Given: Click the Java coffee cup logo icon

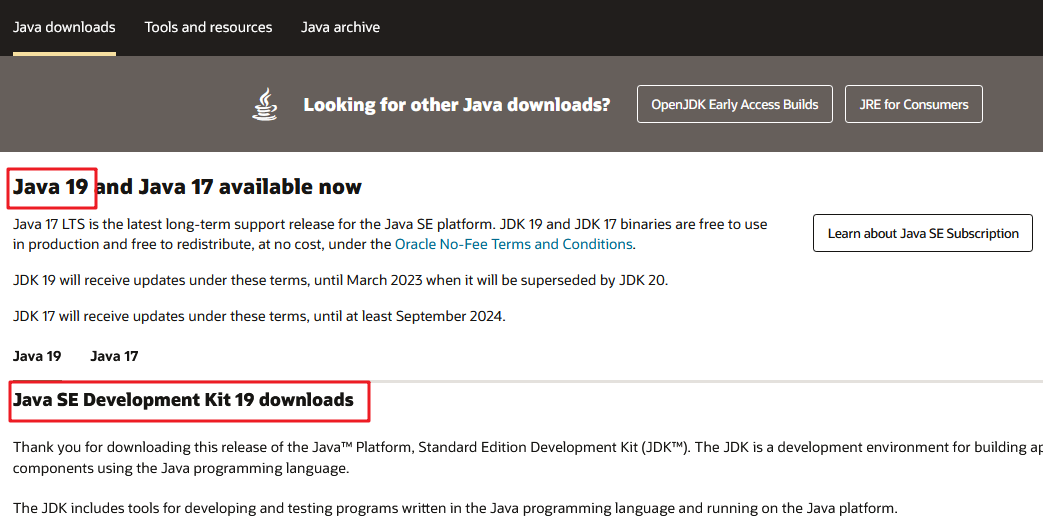Looking at the screenshot, I should click(x=265, y=104).
